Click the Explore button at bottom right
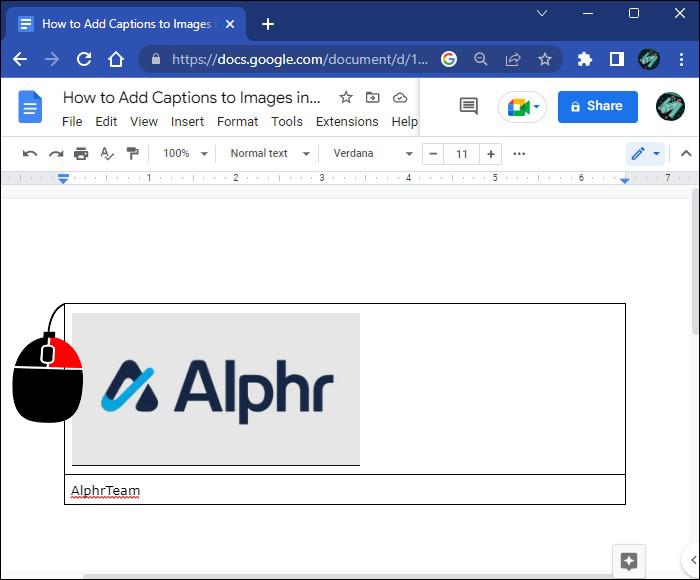This screenshot has height=580, width=700. click(x=629, y=561)
